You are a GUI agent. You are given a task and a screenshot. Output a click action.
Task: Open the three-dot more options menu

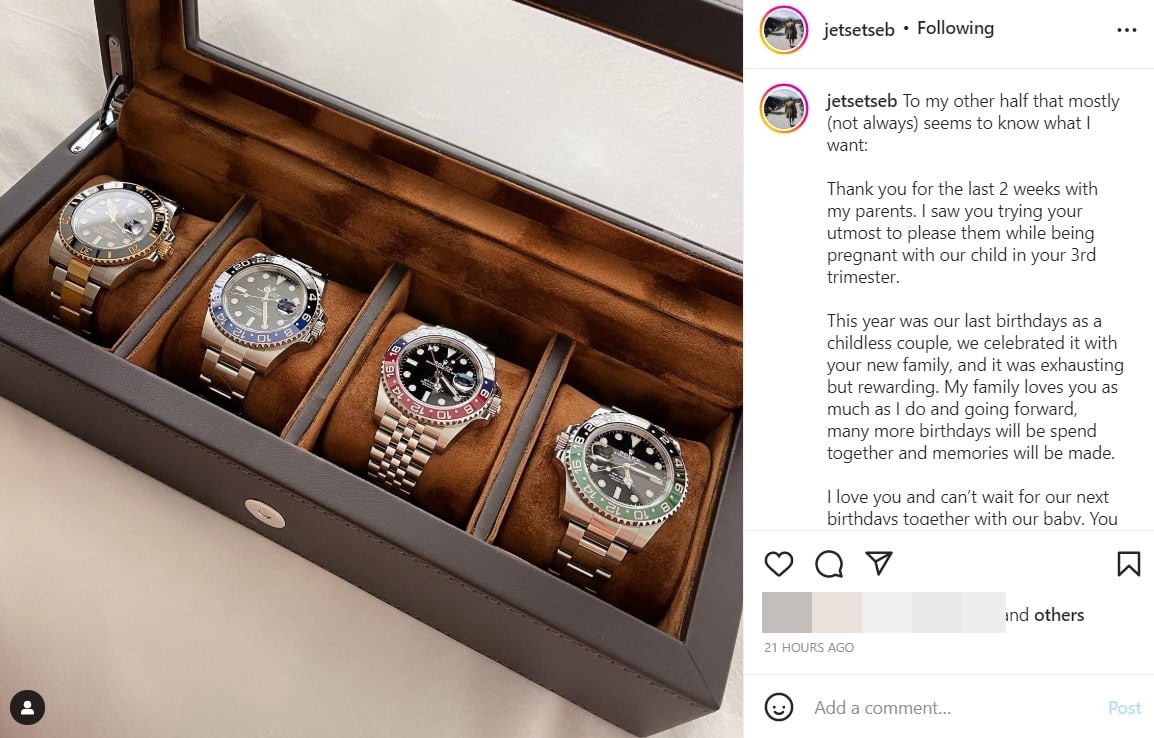[1126, 30]
